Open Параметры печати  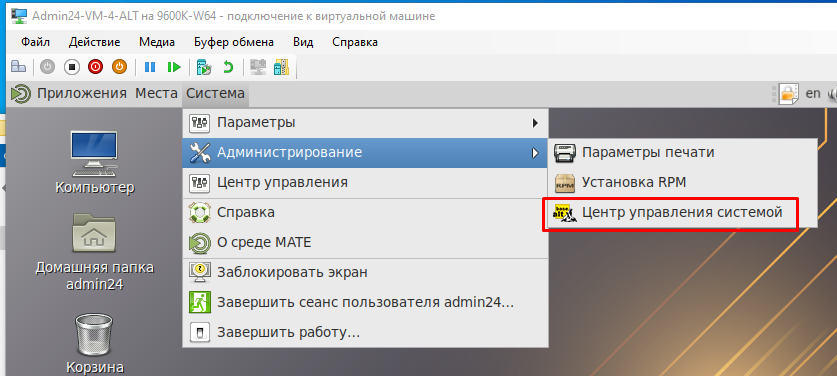(x=682, y=153)
